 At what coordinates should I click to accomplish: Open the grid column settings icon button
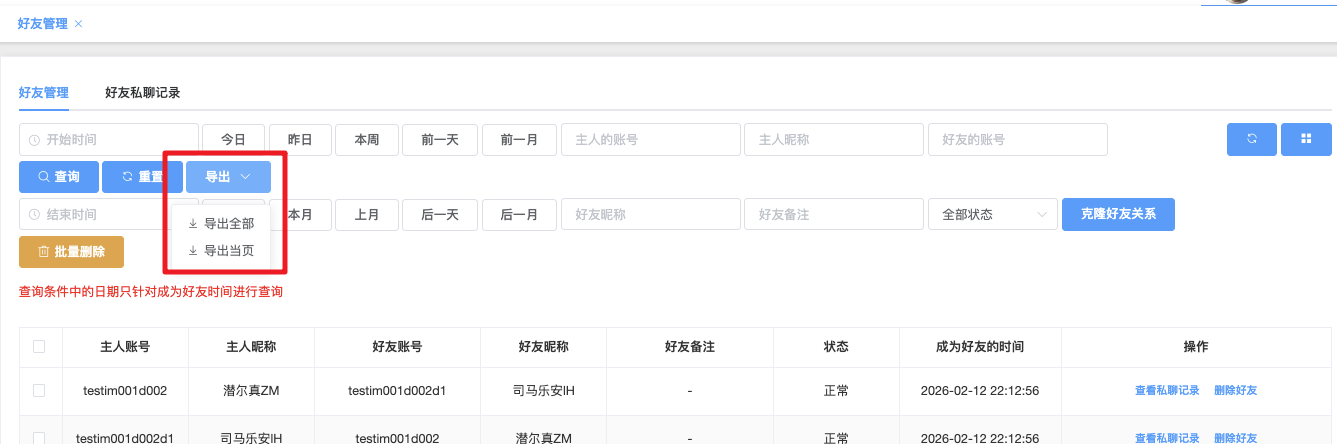pyautogui.click(x=1305, y=139)
